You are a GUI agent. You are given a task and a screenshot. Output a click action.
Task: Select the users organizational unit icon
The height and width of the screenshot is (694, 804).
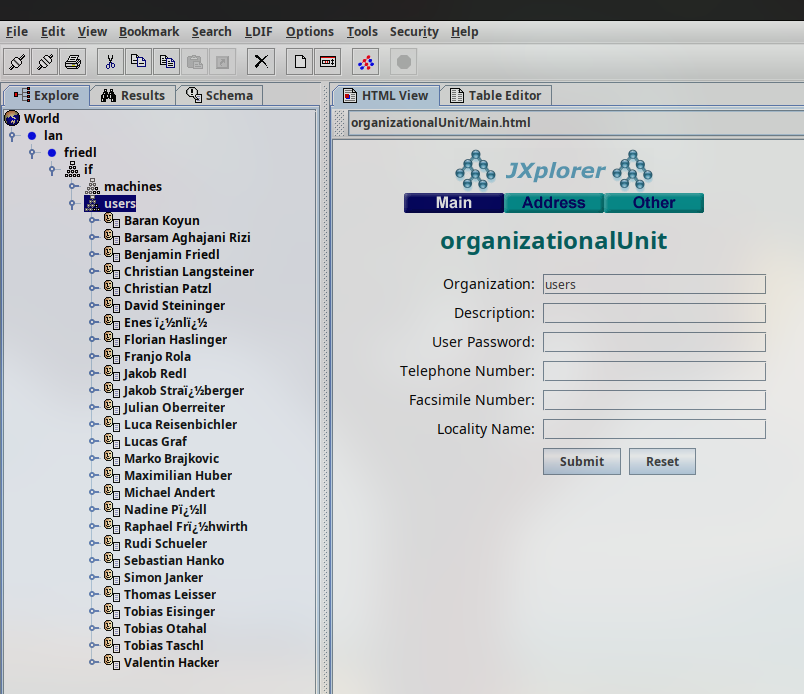[91, 203]
